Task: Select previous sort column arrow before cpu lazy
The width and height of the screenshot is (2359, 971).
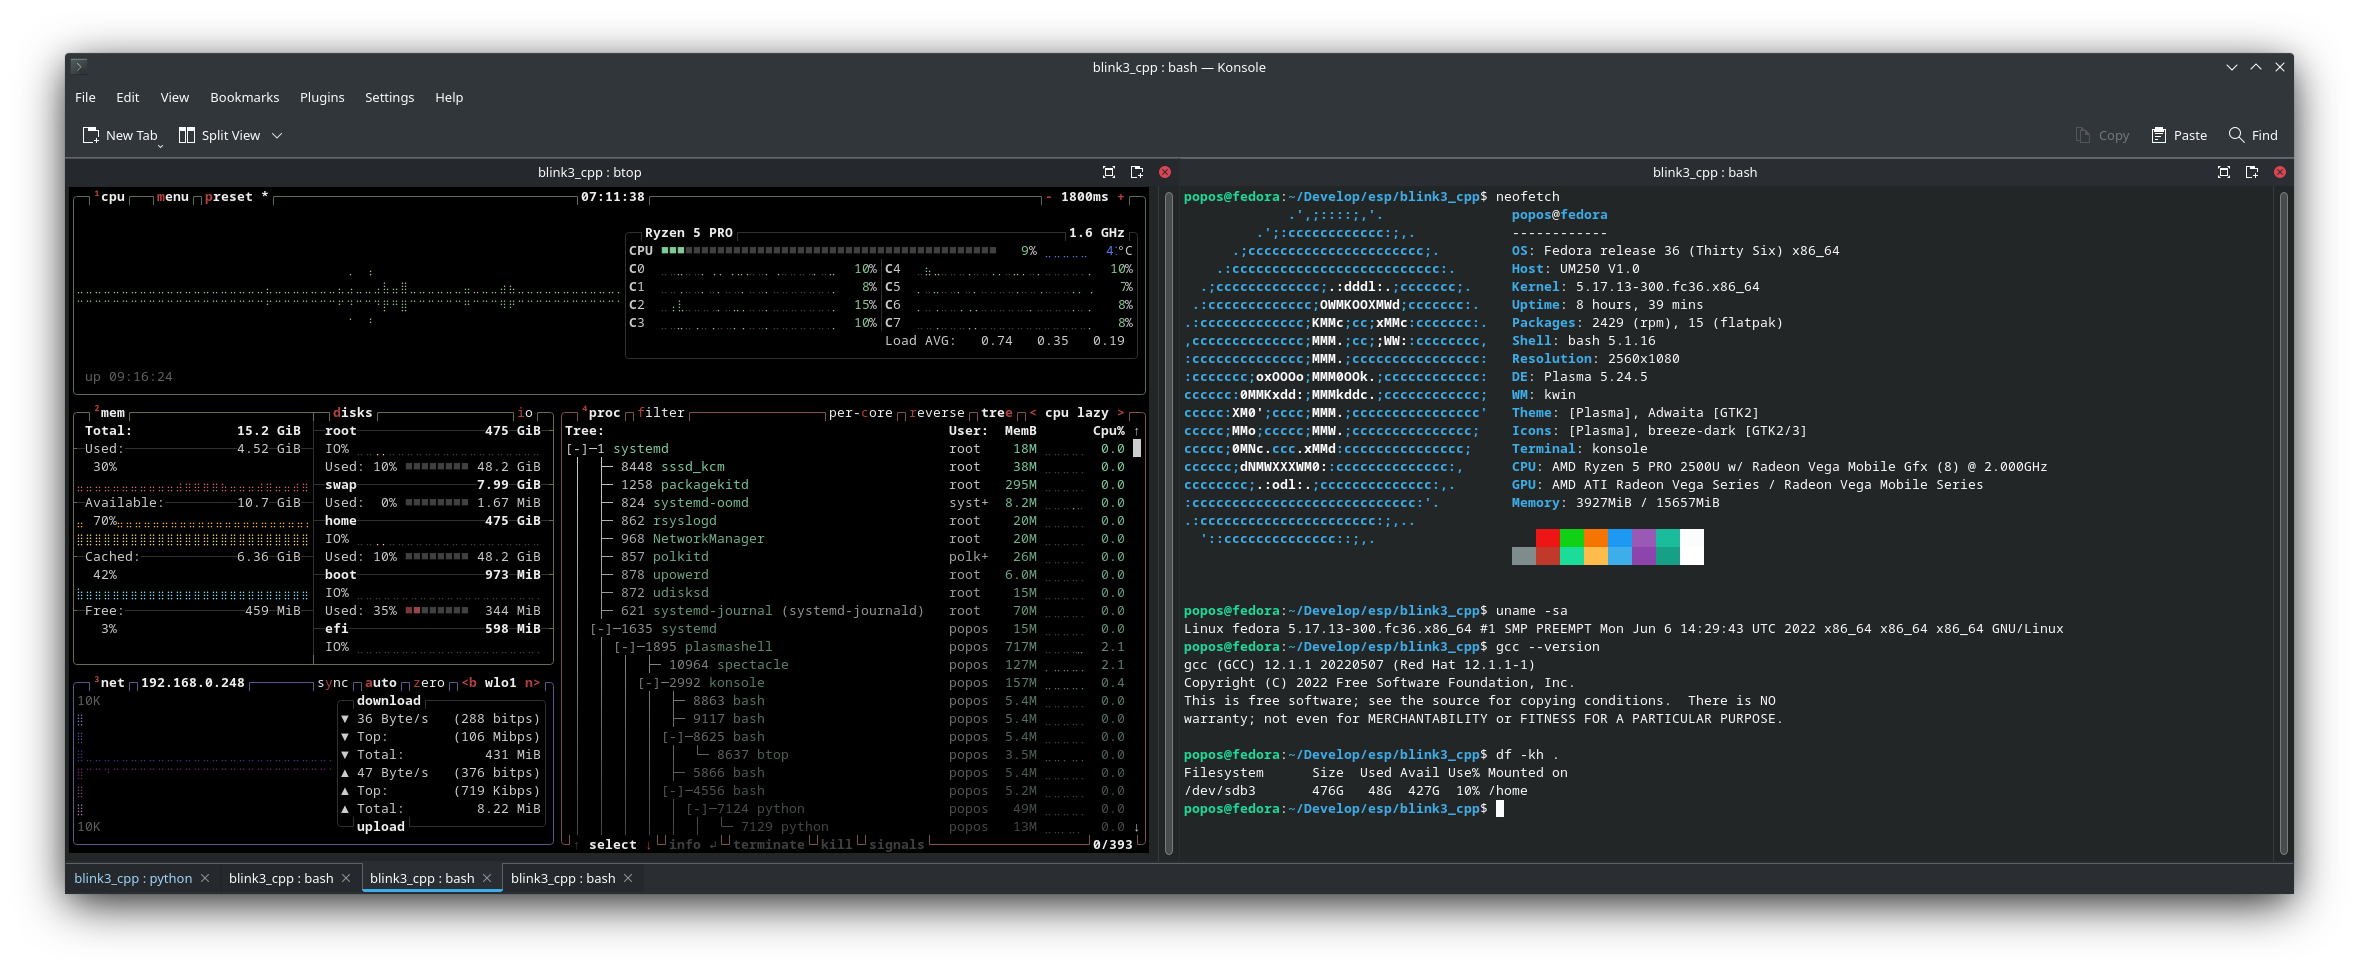Action: pyautogui.click(x=1033, y=413)
